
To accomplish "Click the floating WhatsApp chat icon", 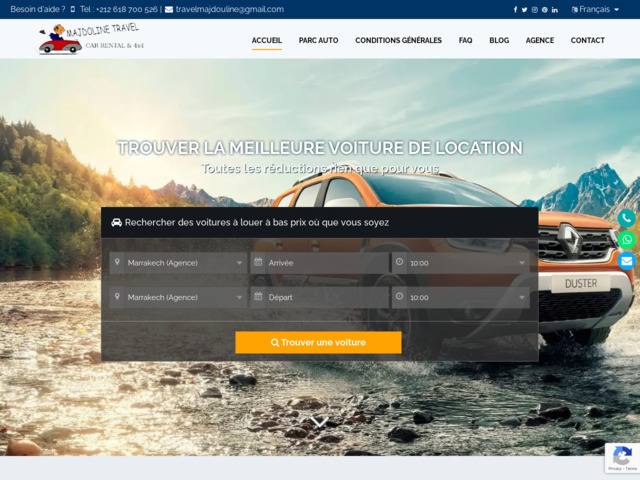I will (626, 240).
